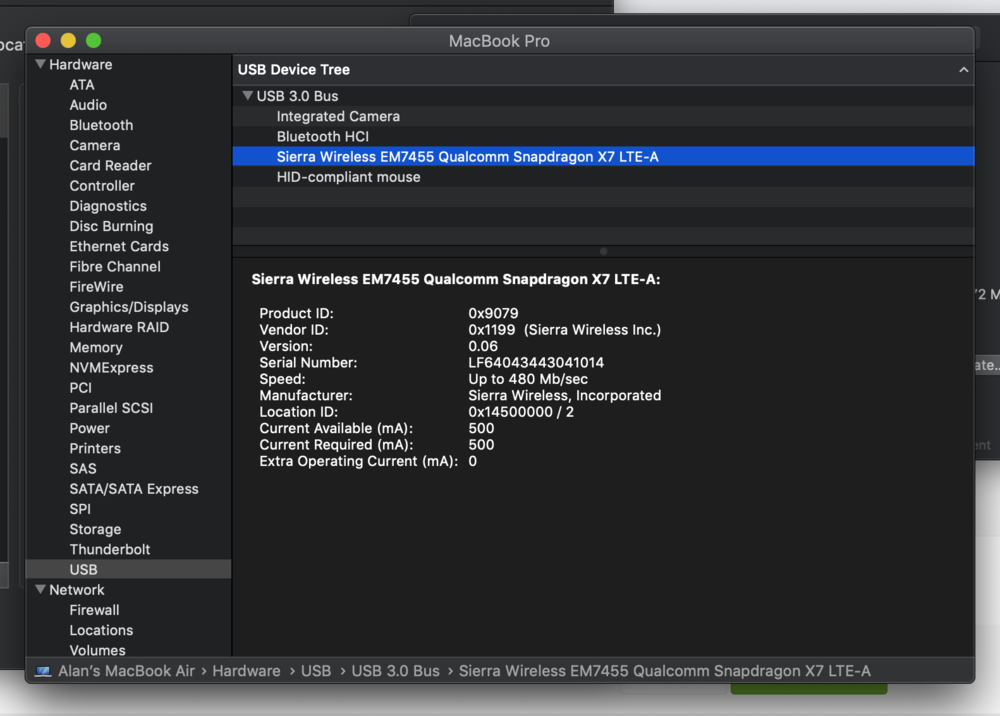Select Locations under Network
Viewport: 1000px width, 716px height.
(x=101, y=631)
